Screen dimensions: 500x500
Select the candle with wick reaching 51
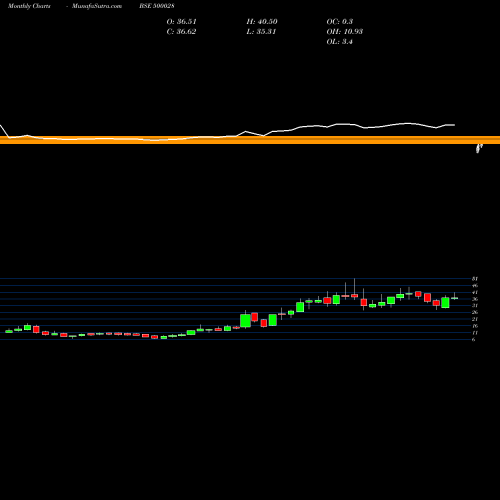(x=354, y=295)
